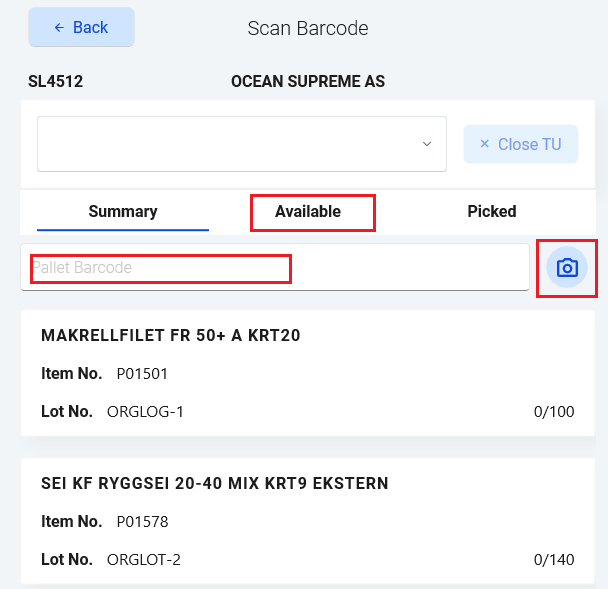The image size is (608, 589).
Task: Click the 0/140 picked quantity
Action: coord(554,560)
